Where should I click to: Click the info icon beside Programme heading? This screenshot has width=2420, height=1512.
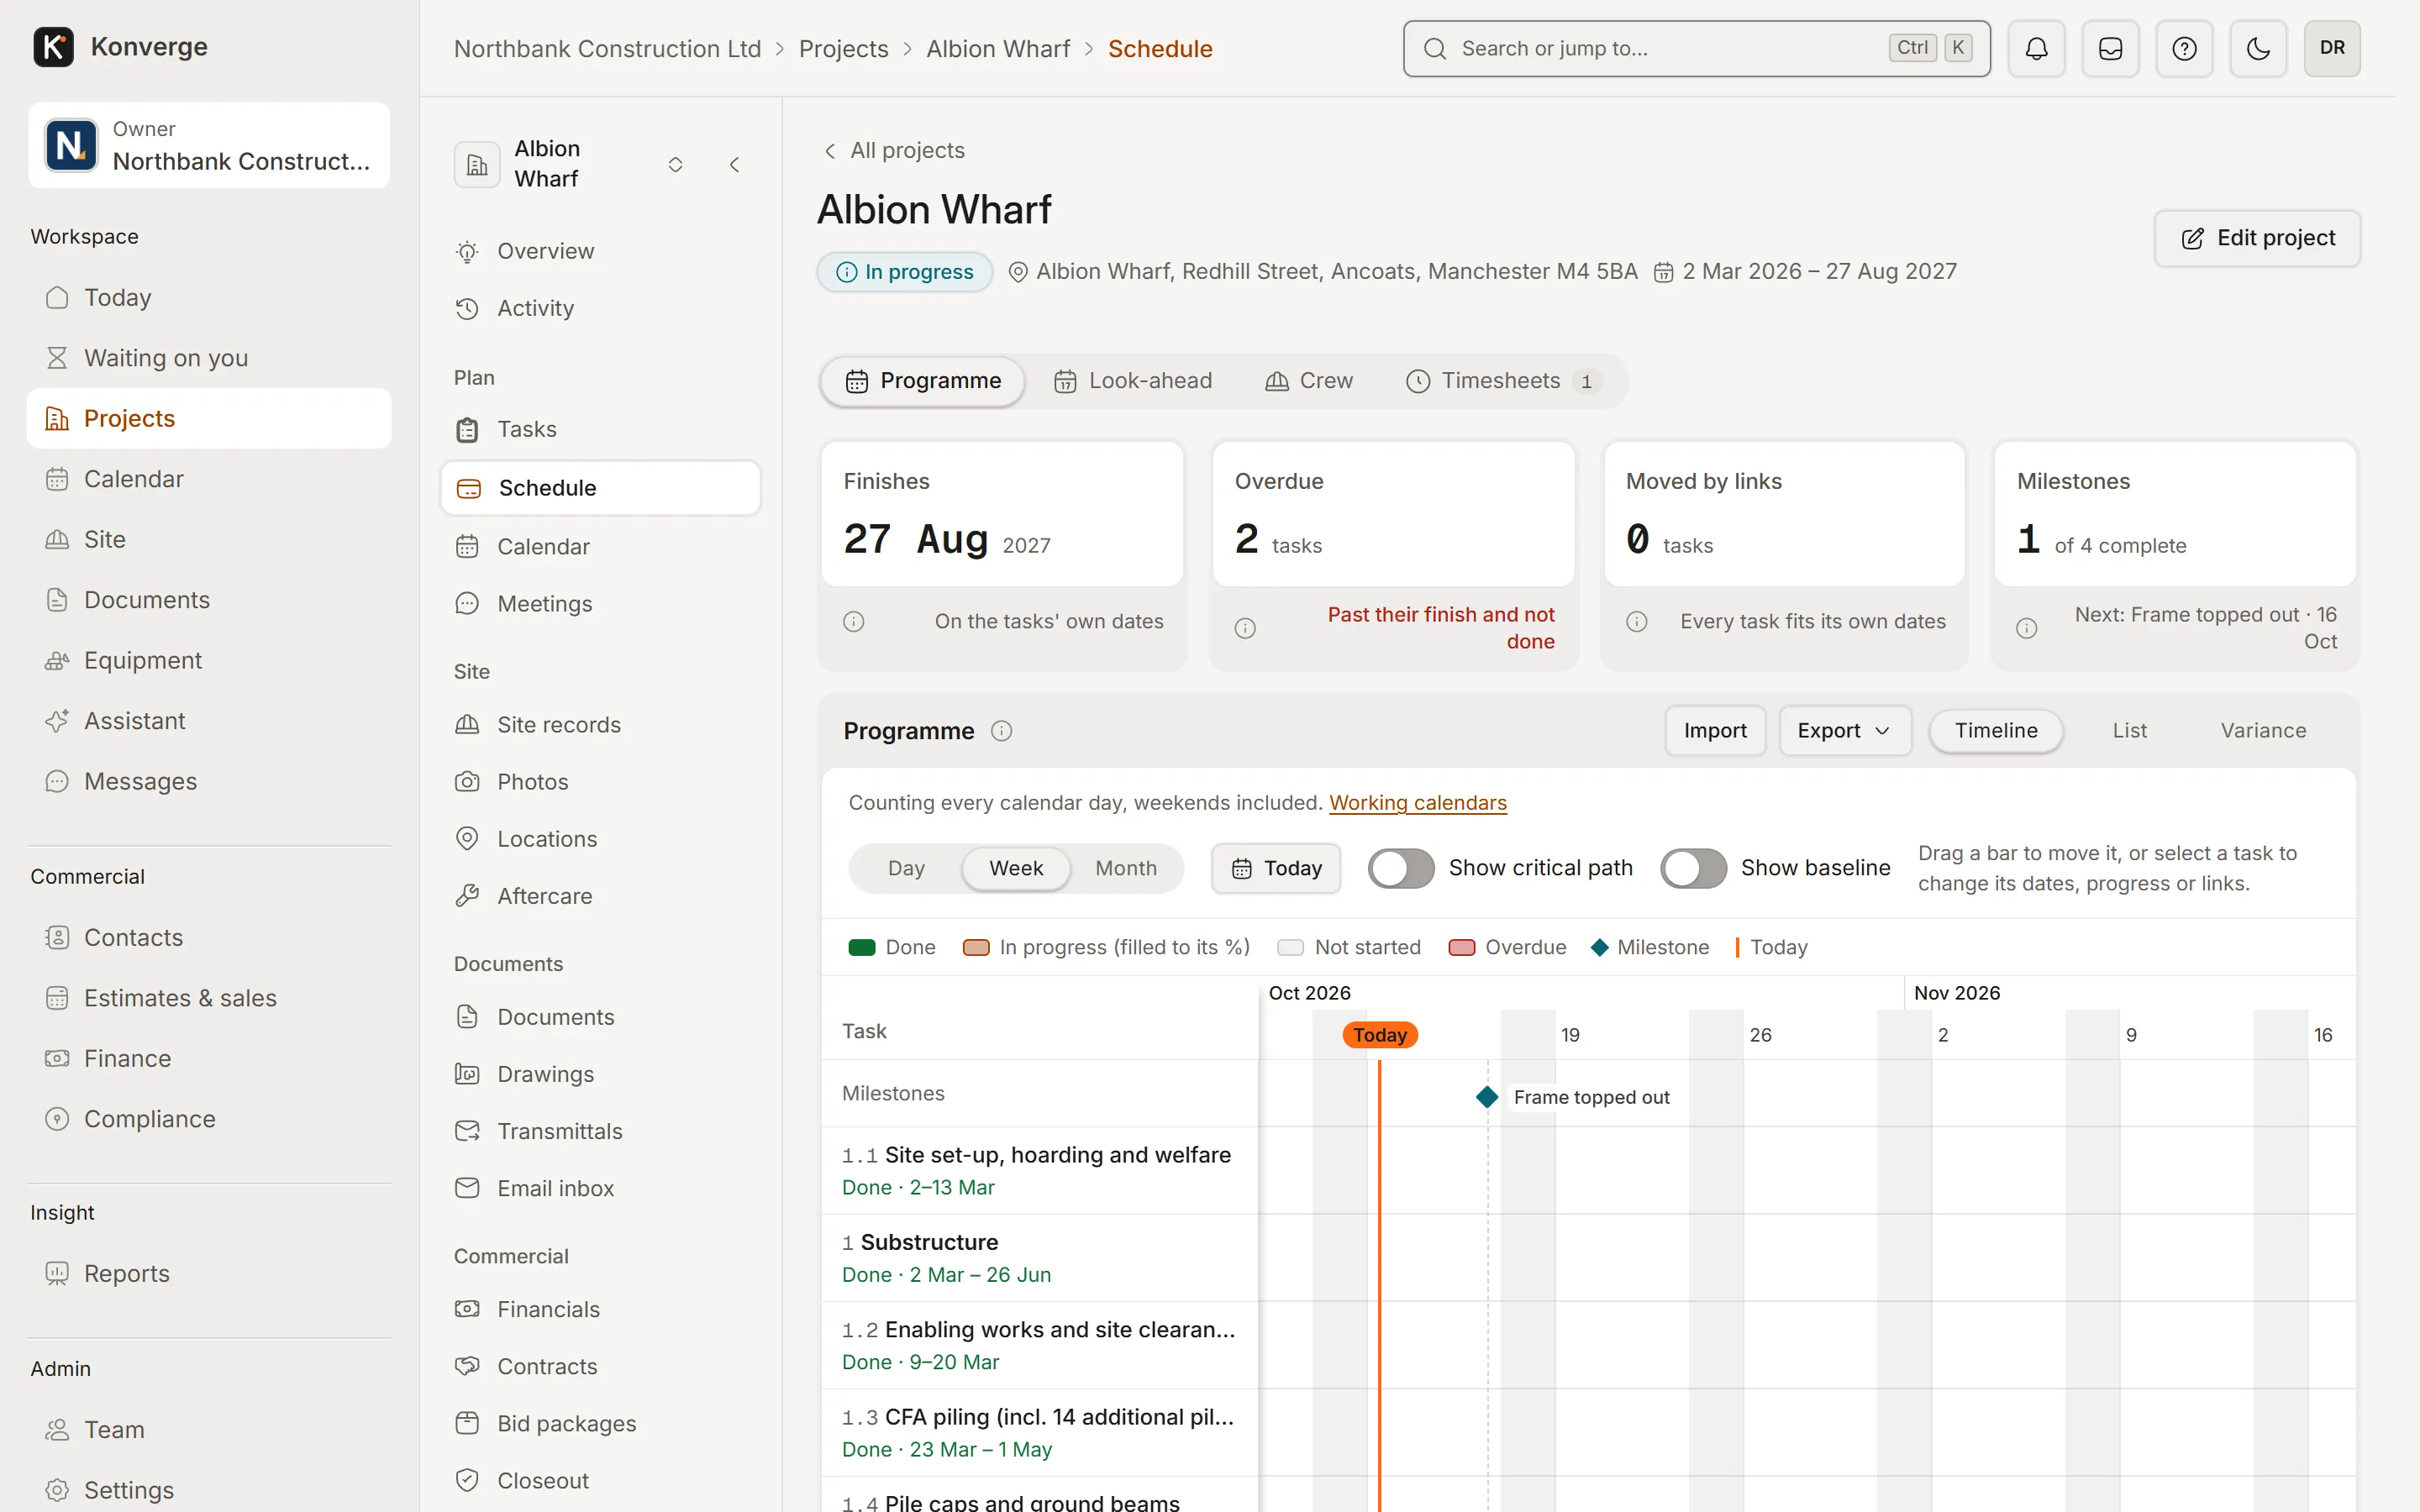[x=1001, y=731]
